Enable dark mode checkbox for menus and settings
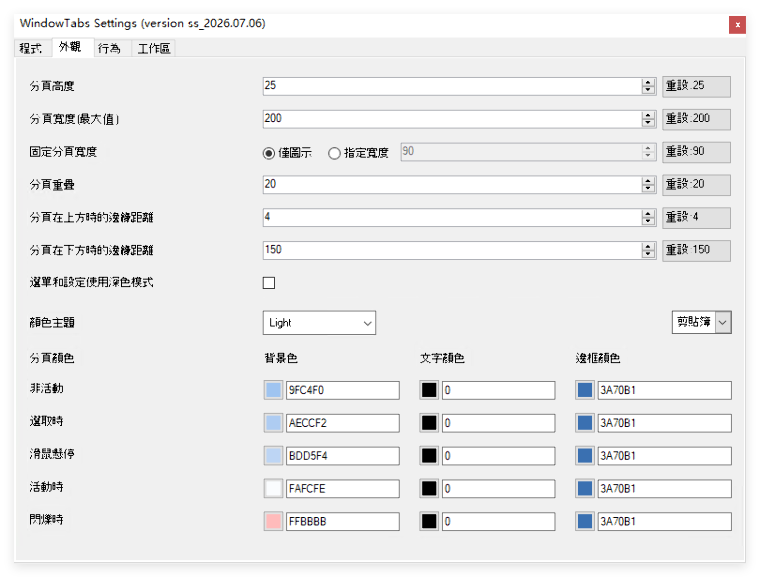 (x=269, y=283)
